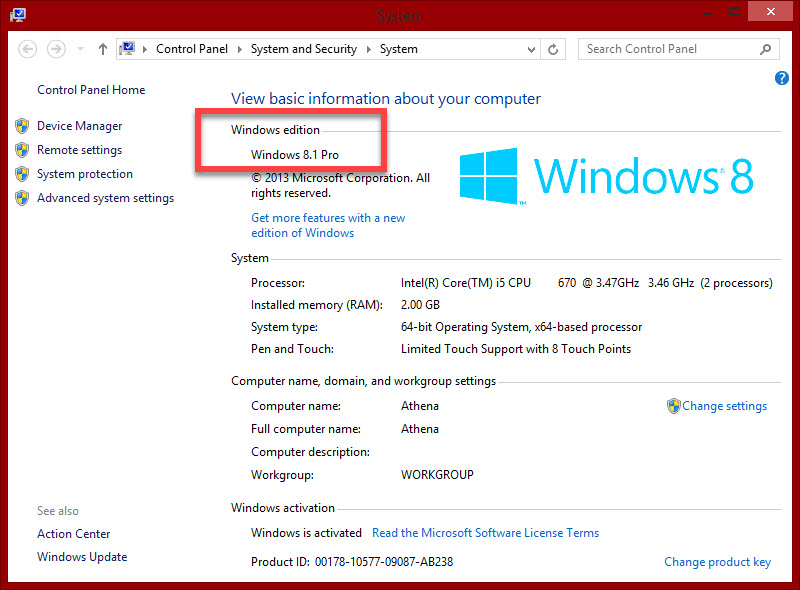Click 64-bit Operating System system type value
The height and width of the screenshot is (590, 800).
click(x=521, y=327)
